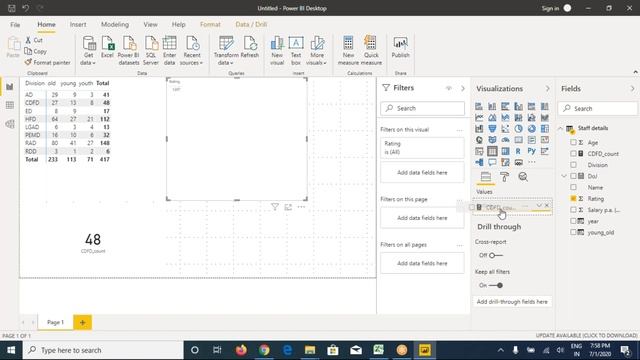Open the Analytics magnifier pane
Viewport: 640px width, 360px height.
(x=523, y=177)
